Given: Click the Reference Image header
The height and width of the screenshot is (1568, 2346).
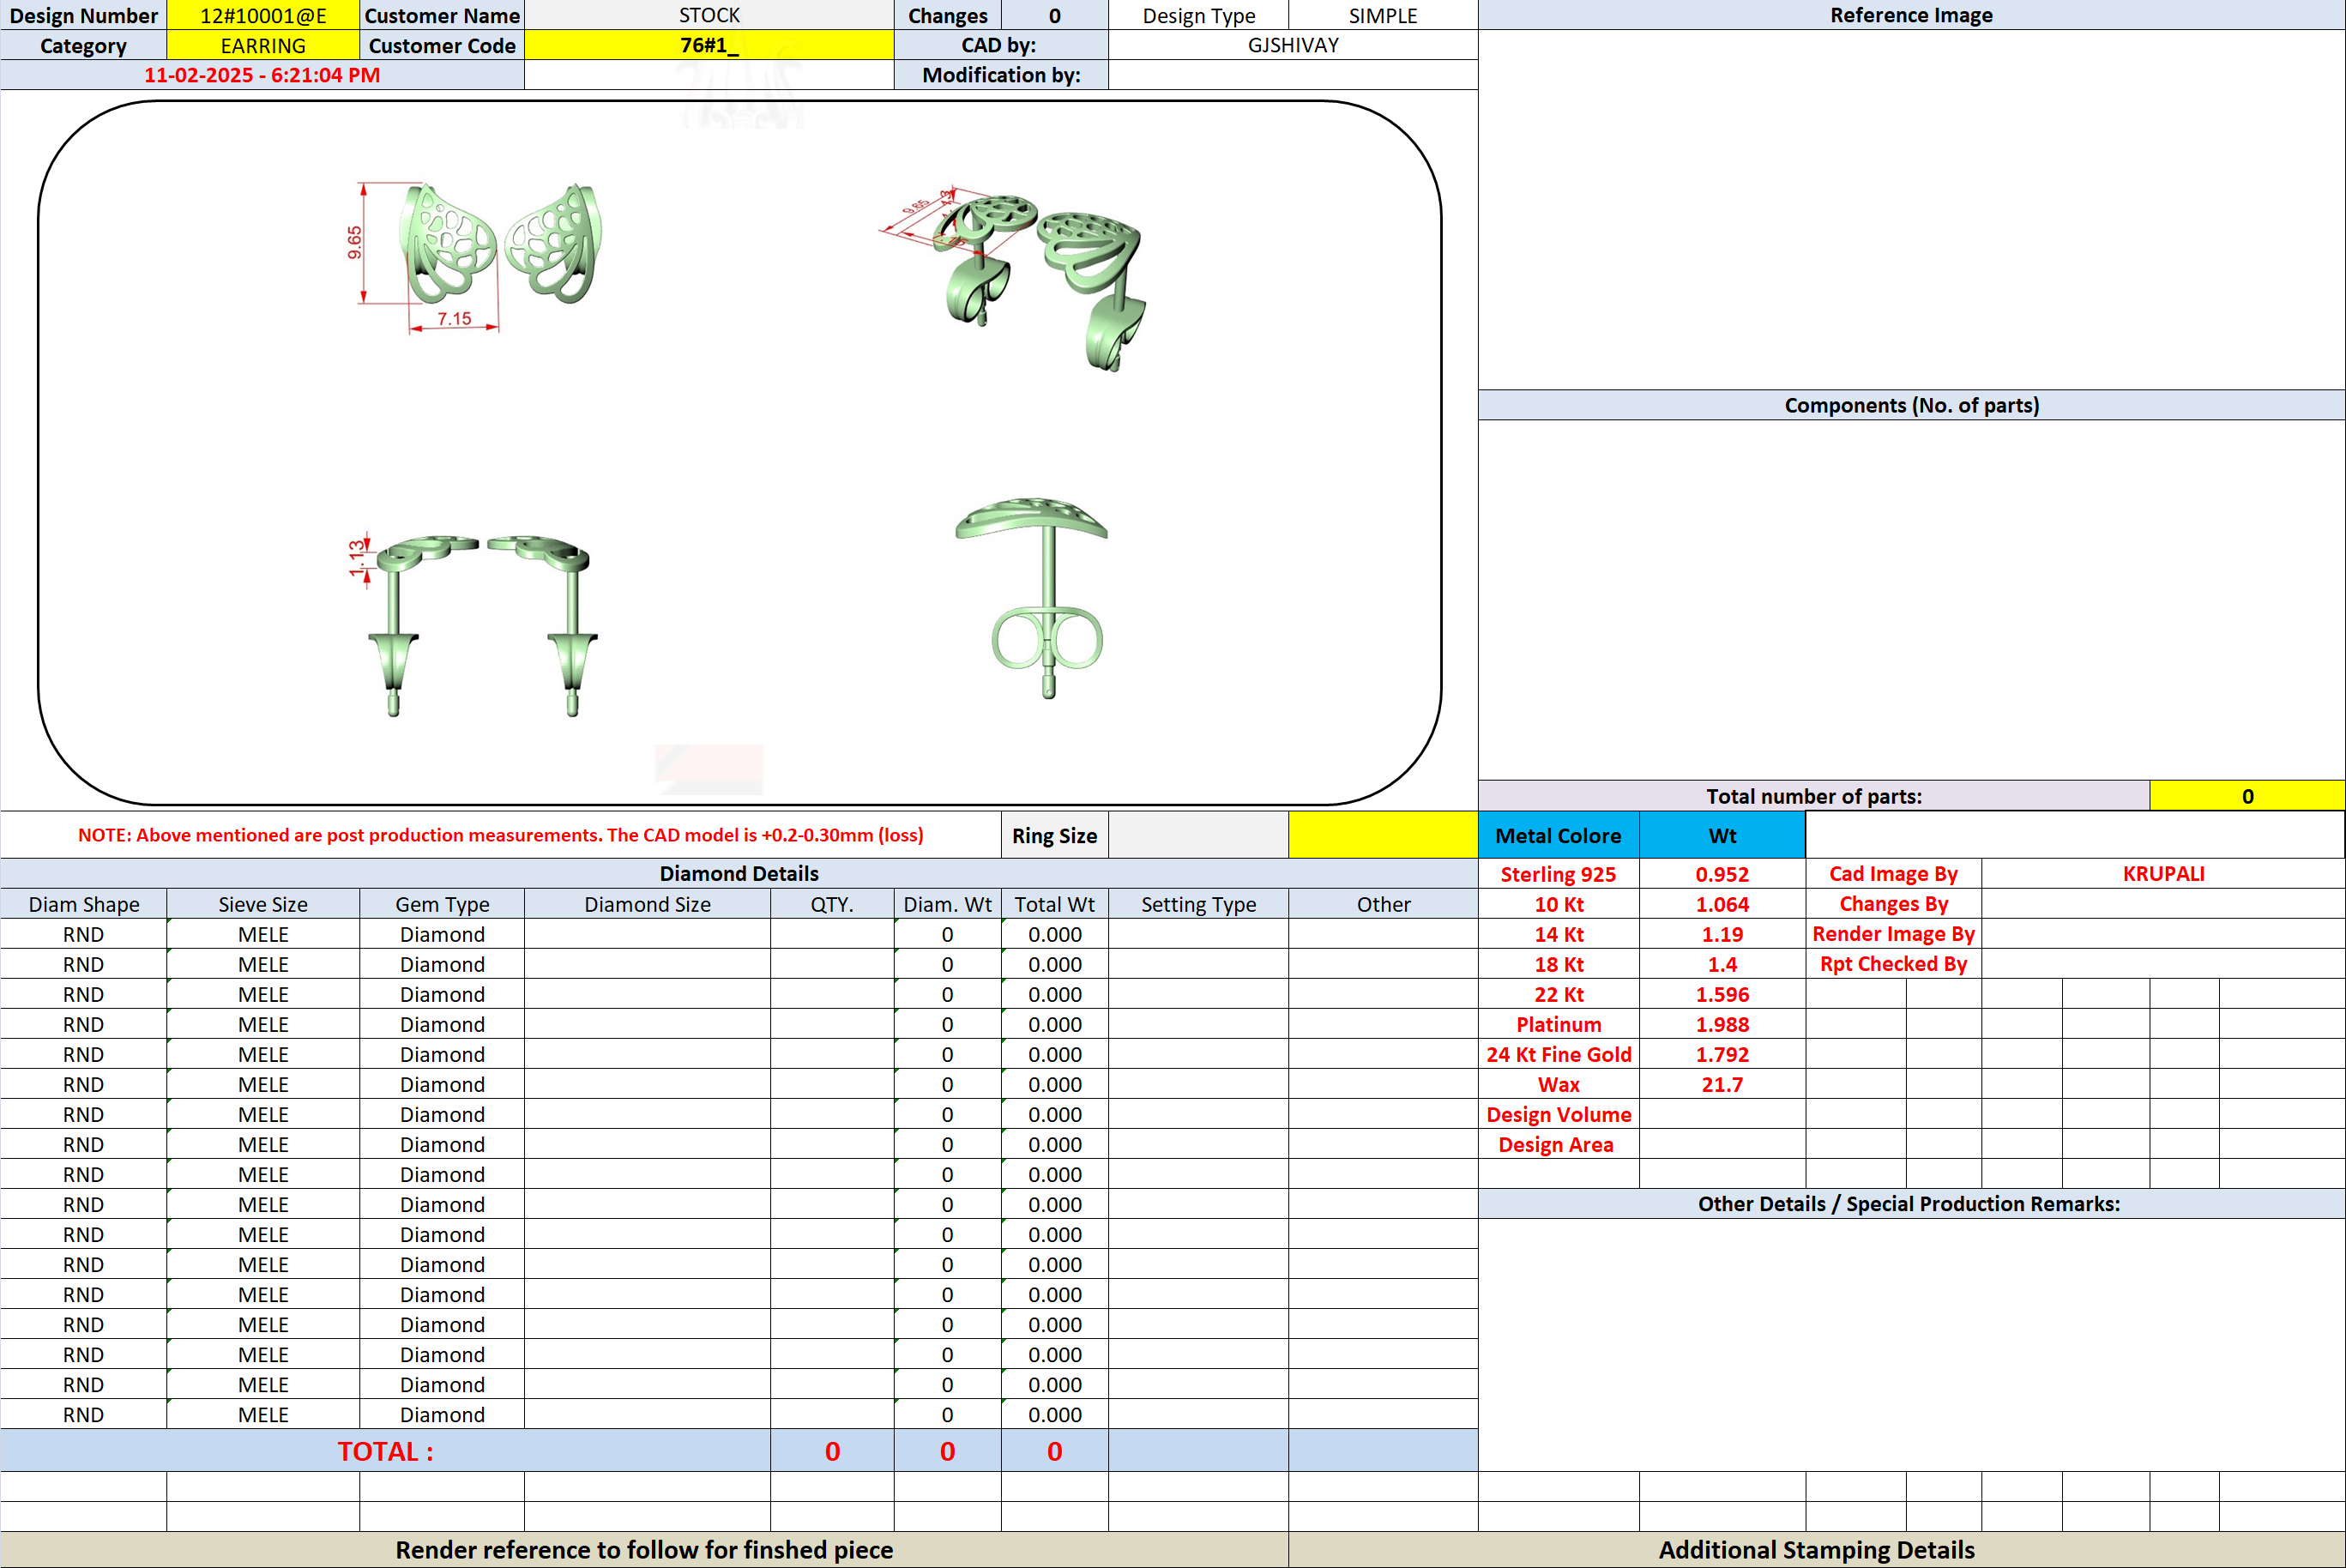Looking at the screenshot, I should point(1911,15).
